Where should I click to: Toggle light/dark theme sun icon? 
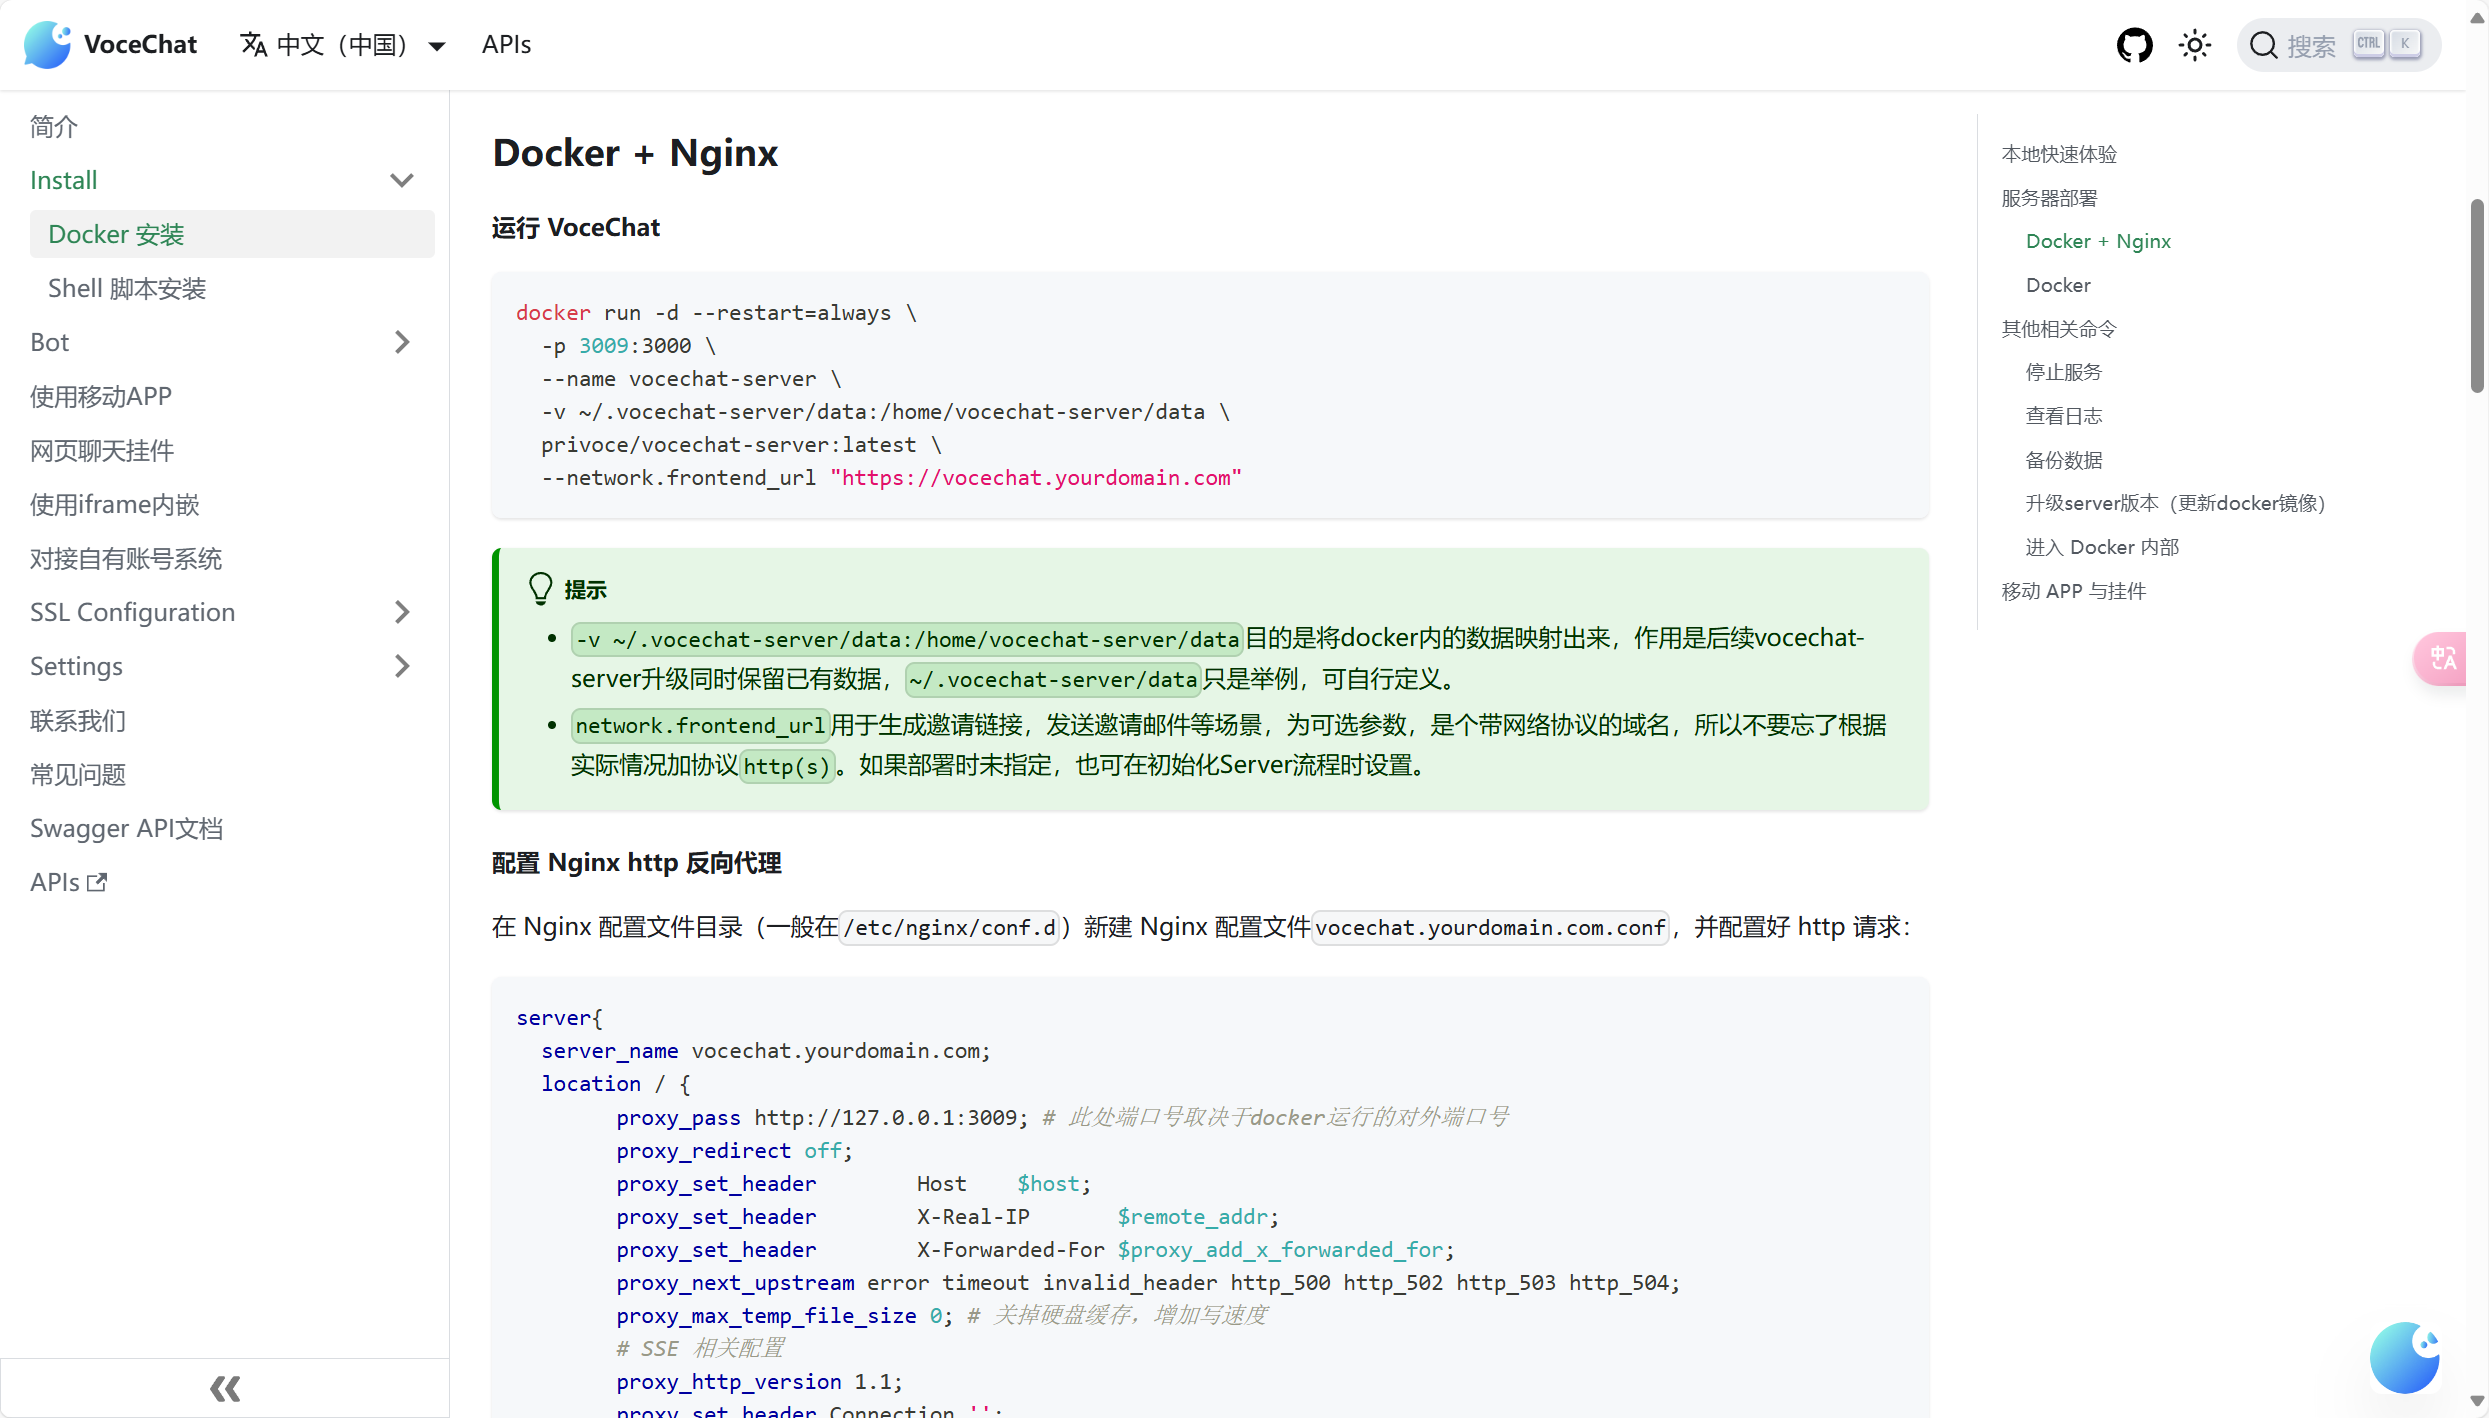point(2195,45)
